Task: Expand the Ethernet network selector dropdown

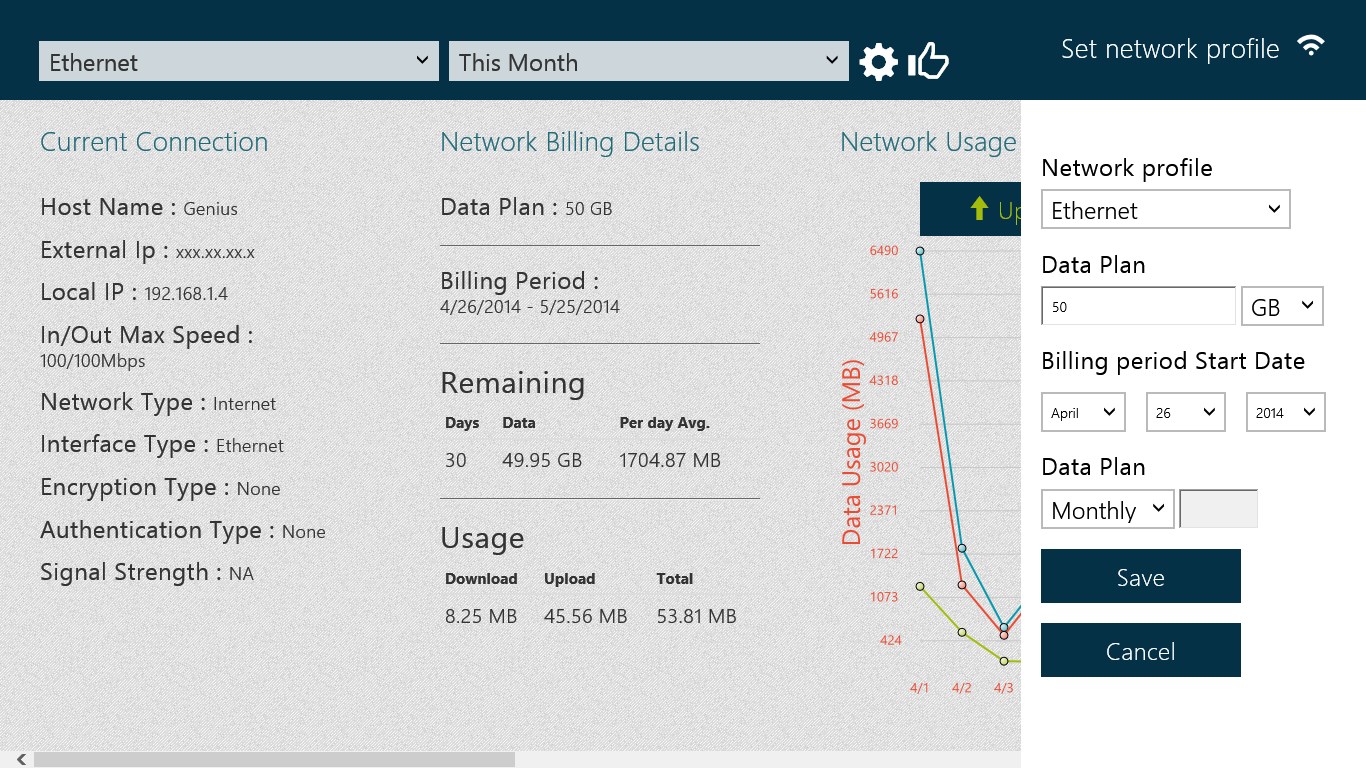Action: pyautogui.click(x=238, y=62)
